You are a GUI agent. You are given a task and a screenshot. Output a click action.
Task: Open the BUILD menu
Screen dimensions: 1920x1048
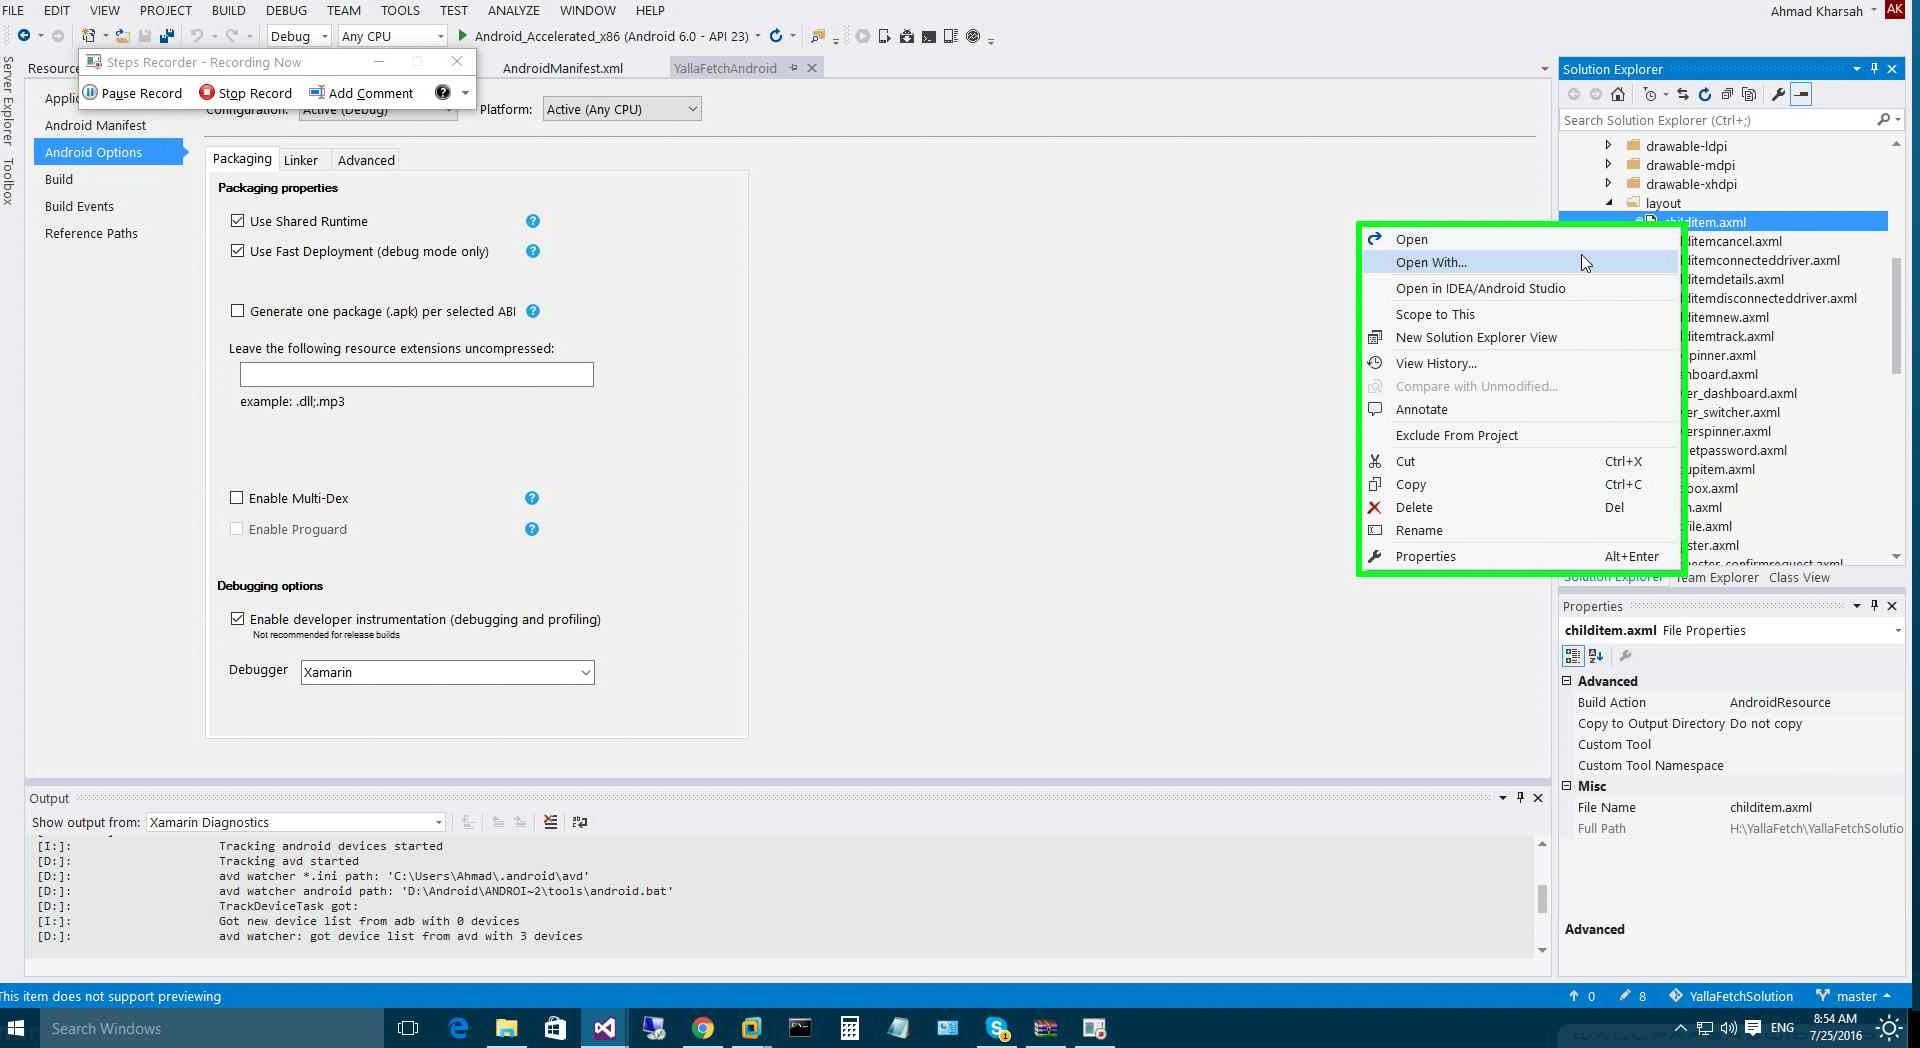(x=228, y=10)
